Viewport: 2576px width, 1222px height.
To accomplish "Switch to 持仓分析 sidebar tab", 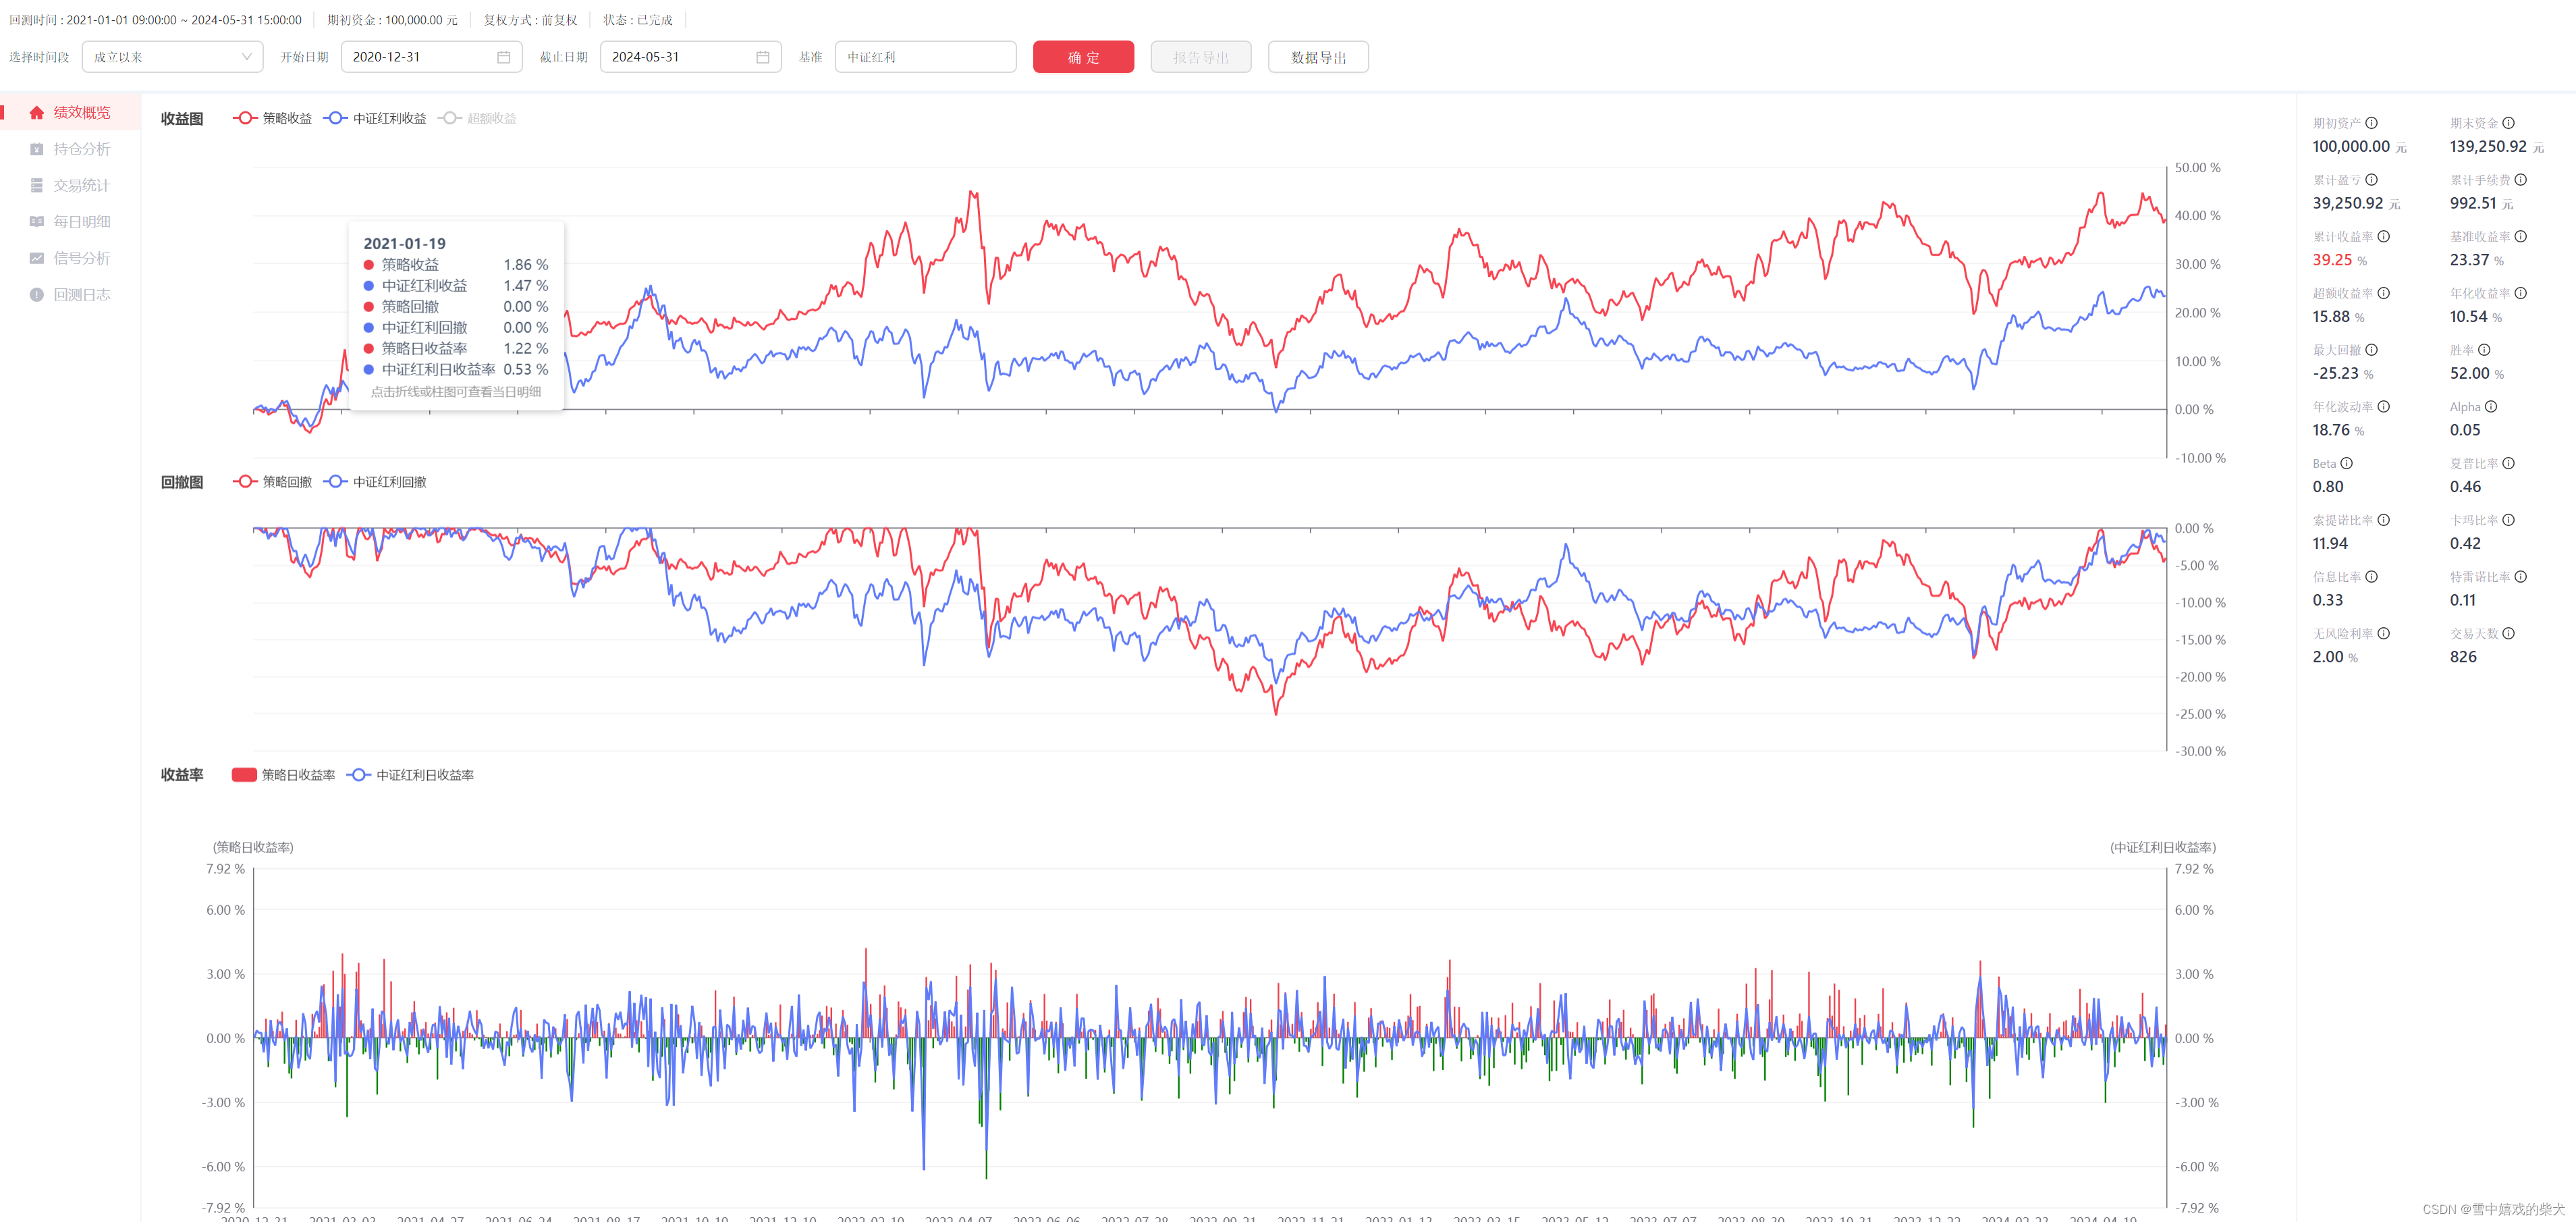I will click(81, 150).
